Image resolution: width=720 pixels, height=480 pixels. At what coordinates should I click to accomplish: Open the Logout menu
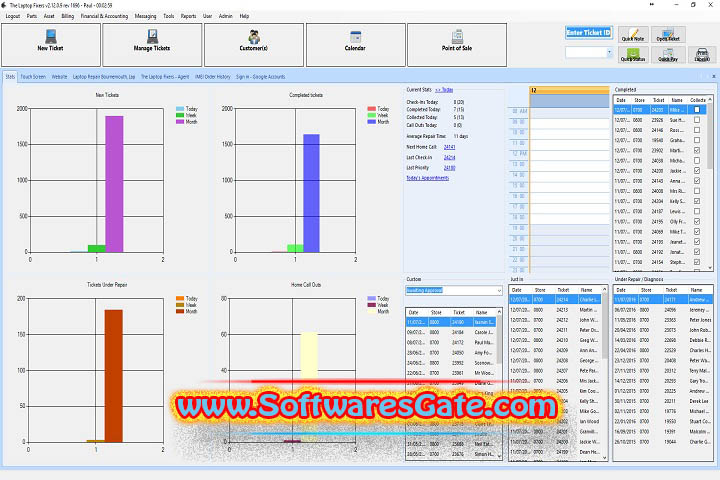[x=13, y=16]
